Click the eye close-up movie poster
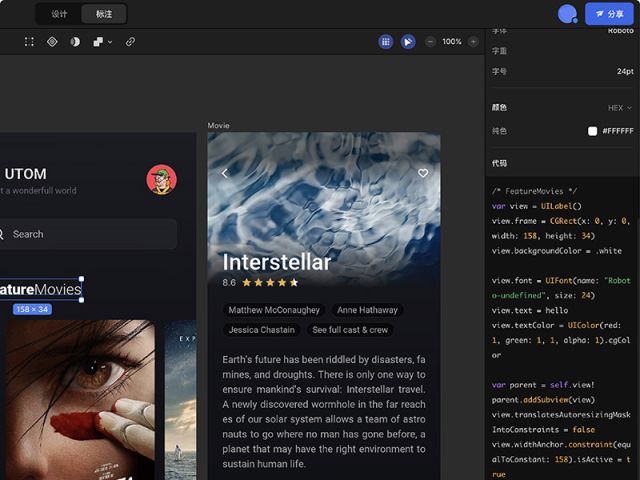The image size is (640, 480). (x=80, y=400)
